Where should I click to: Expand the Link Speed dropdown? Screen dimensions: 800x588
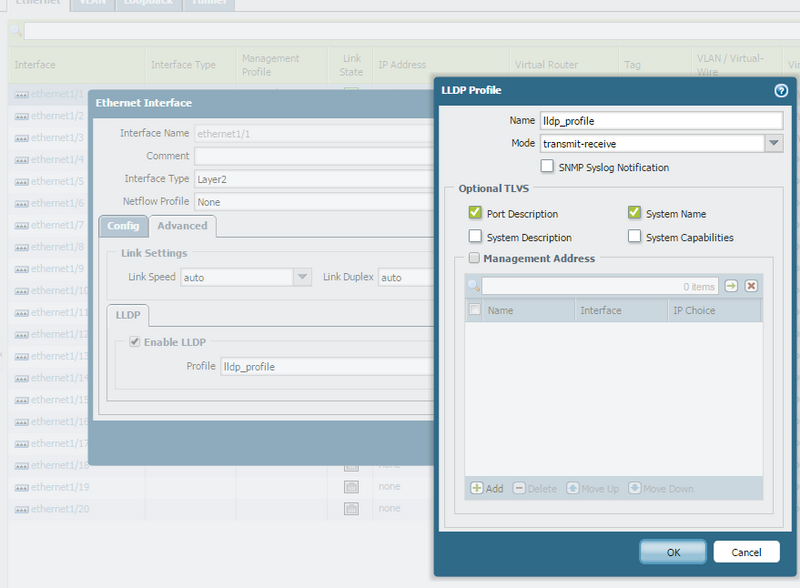[x=302, y=277]
